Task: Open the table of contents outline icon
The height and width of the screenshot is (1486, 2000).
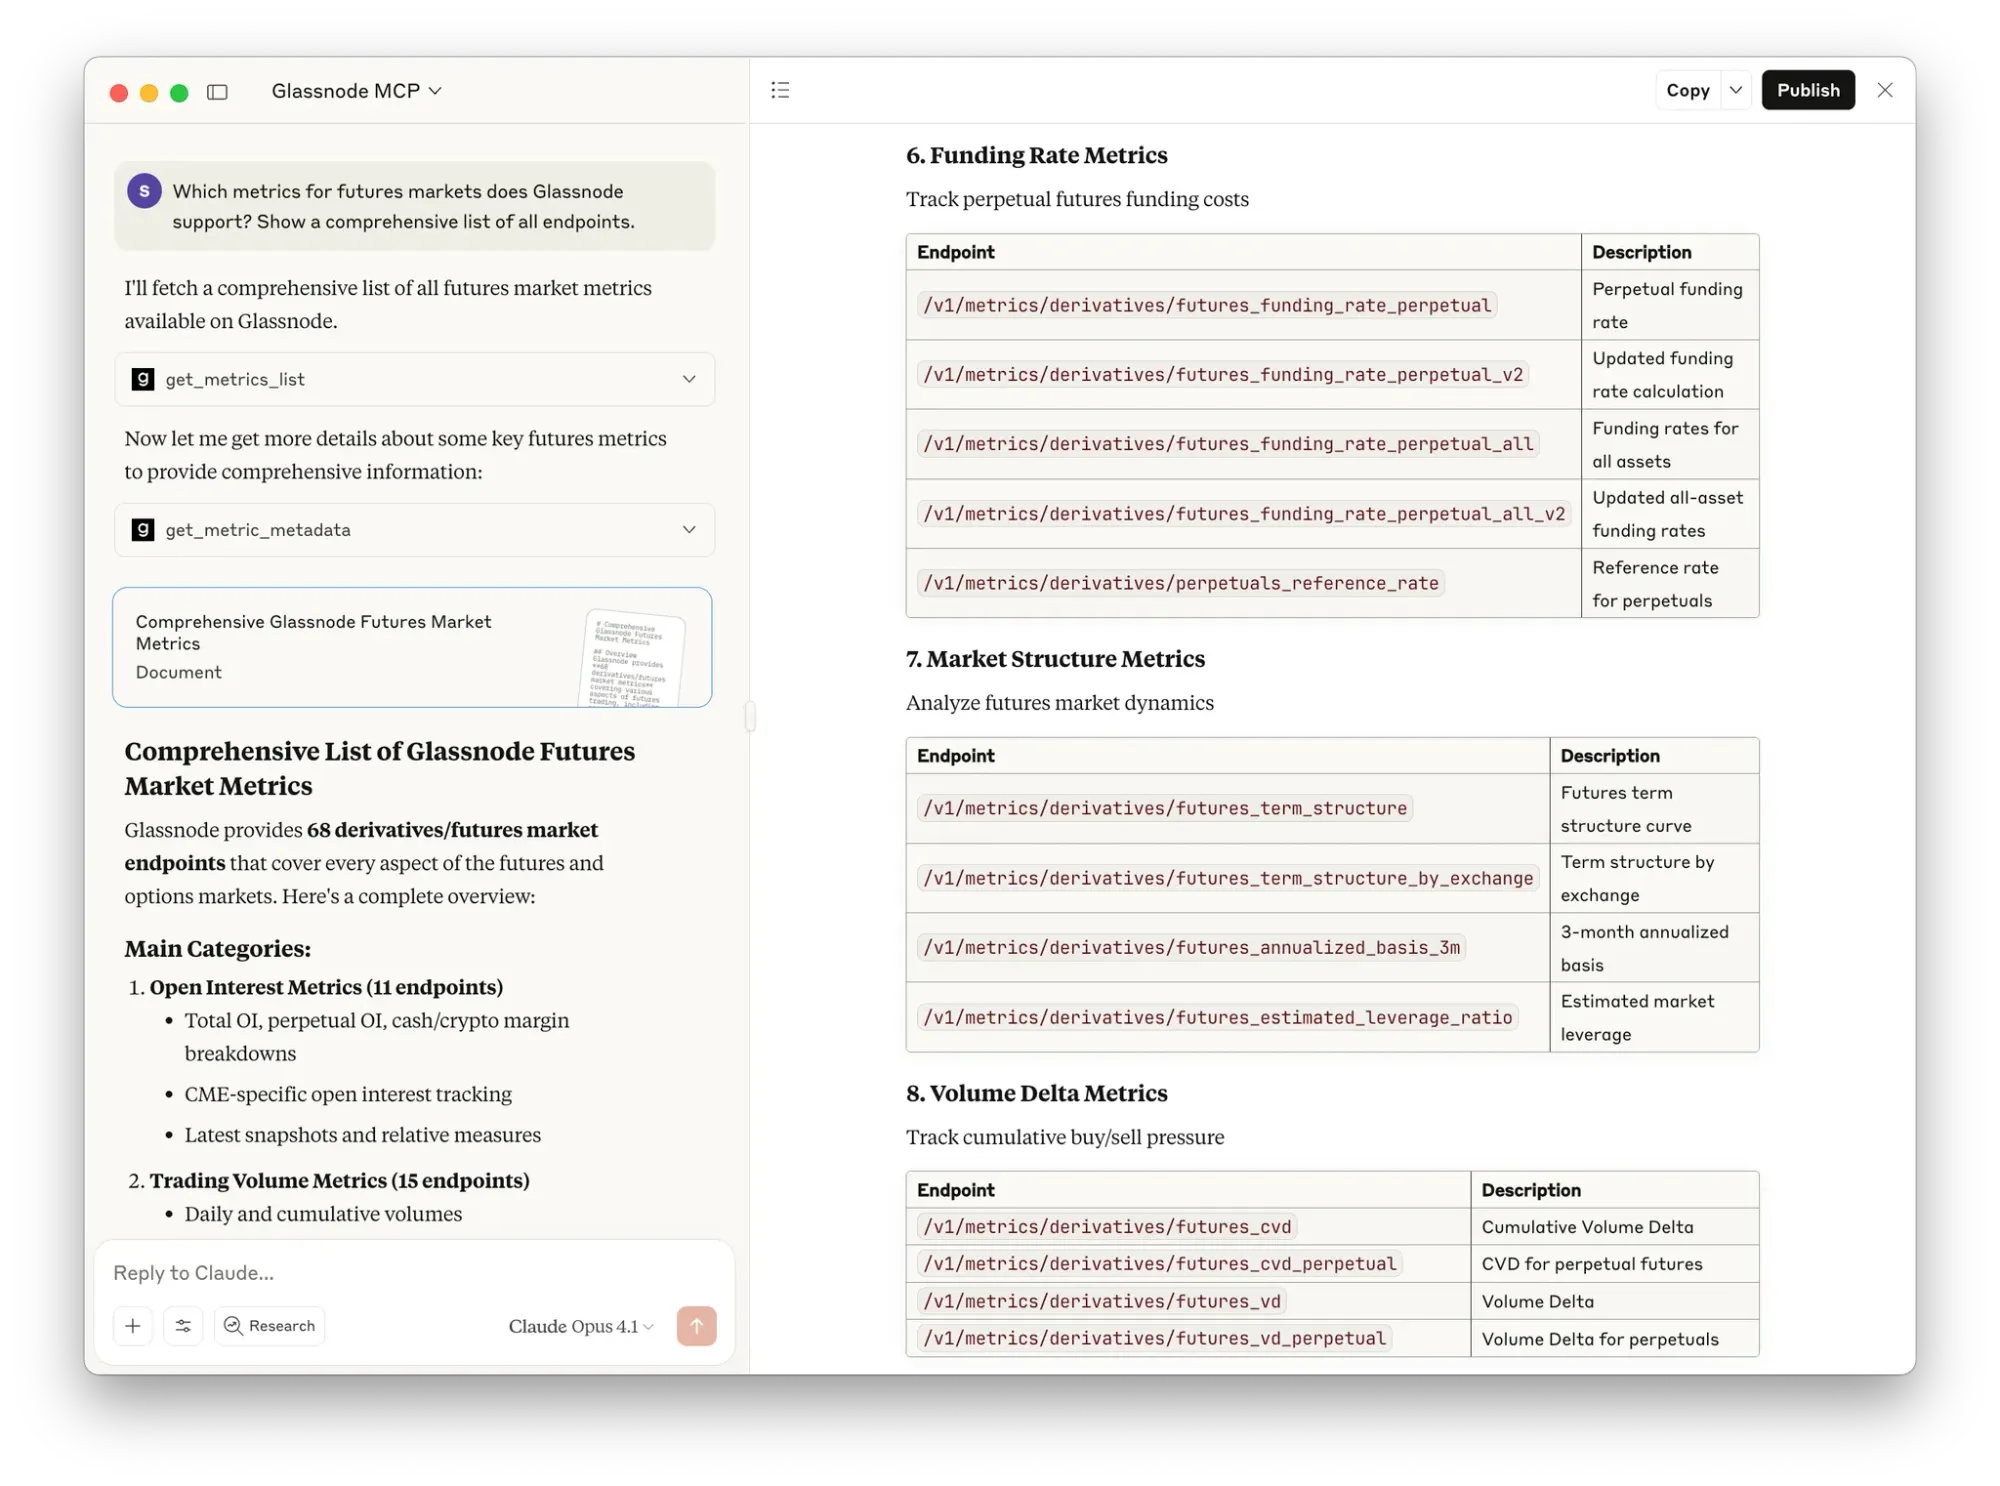Action: [780, 90]
